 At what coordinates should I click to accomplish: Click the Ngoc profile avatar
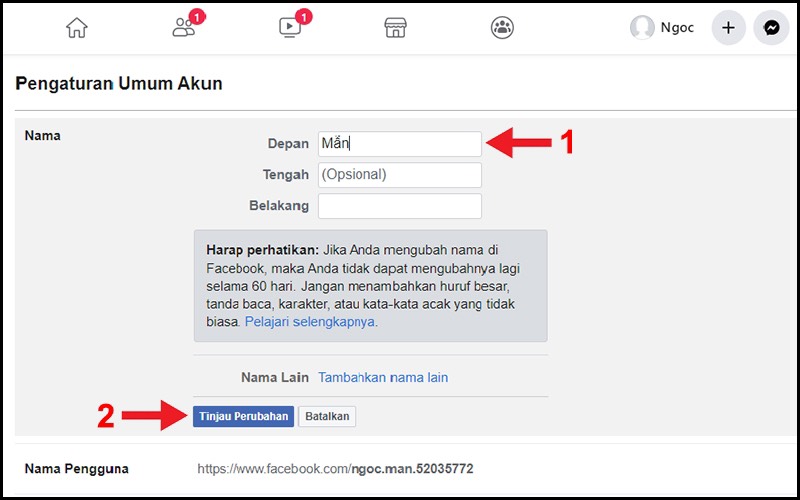[x=642, y=27]
